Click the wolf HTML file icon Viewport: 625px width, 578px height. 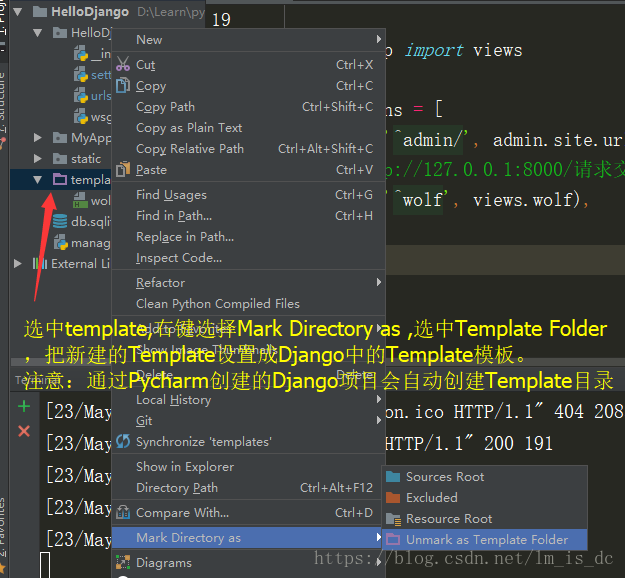(81, 200)
